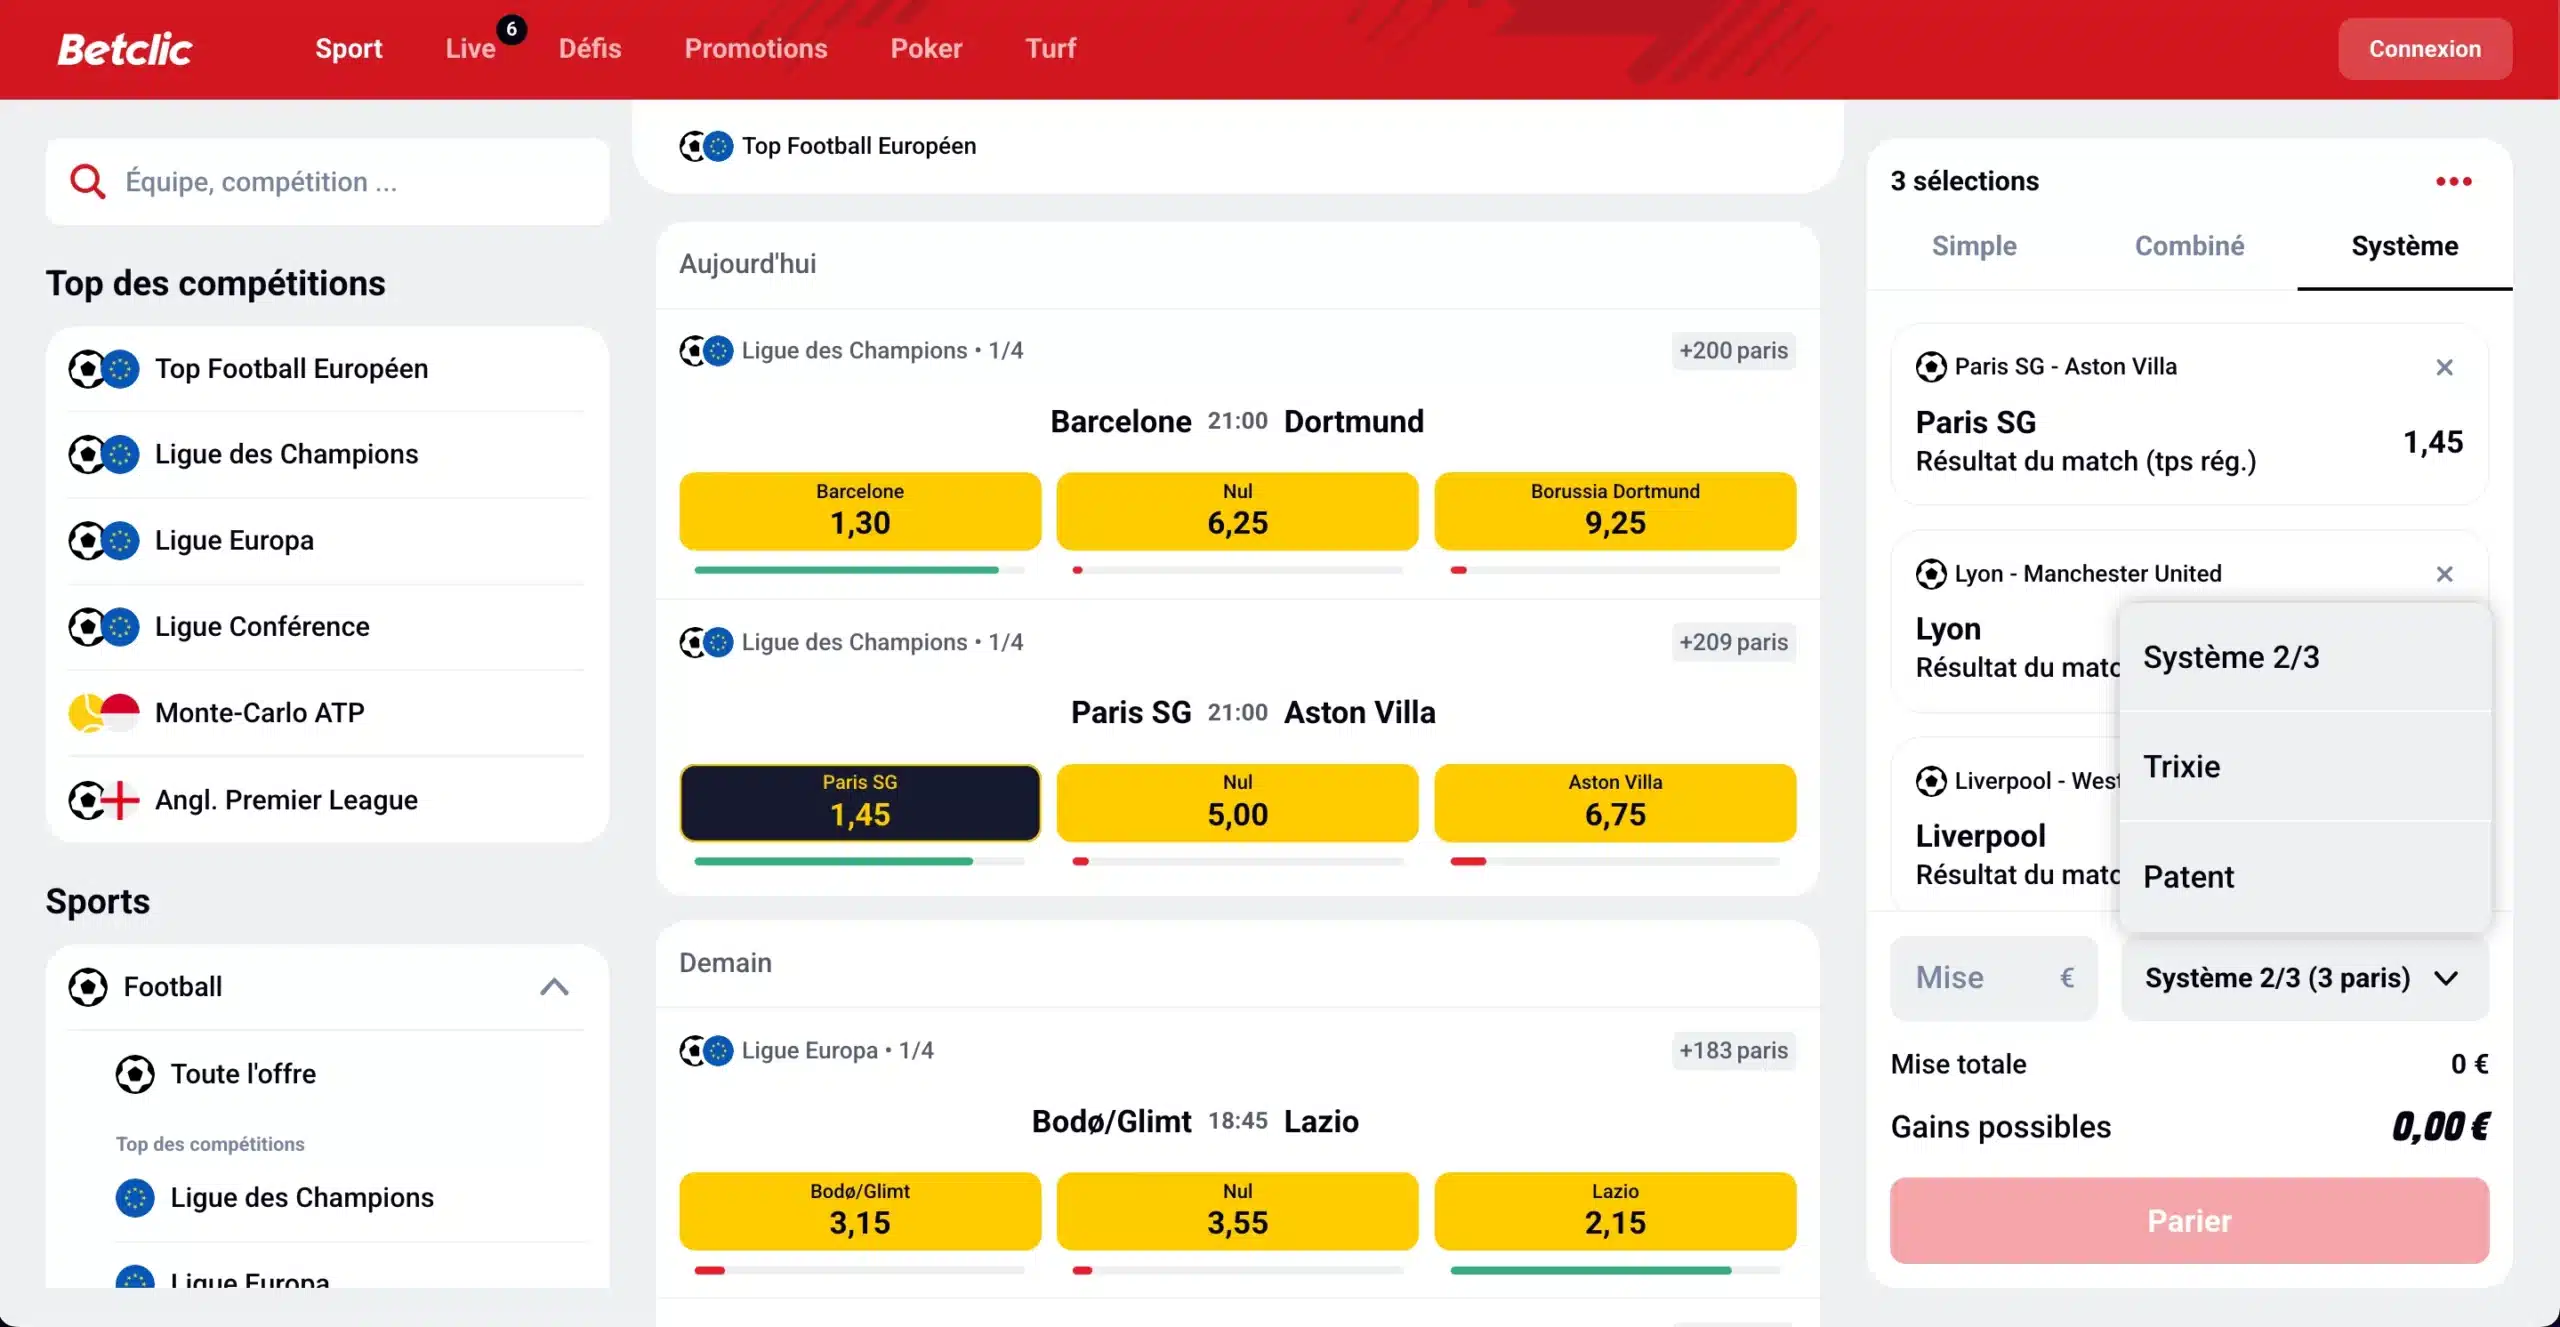Click the search magnifier icon

(87, 181)
